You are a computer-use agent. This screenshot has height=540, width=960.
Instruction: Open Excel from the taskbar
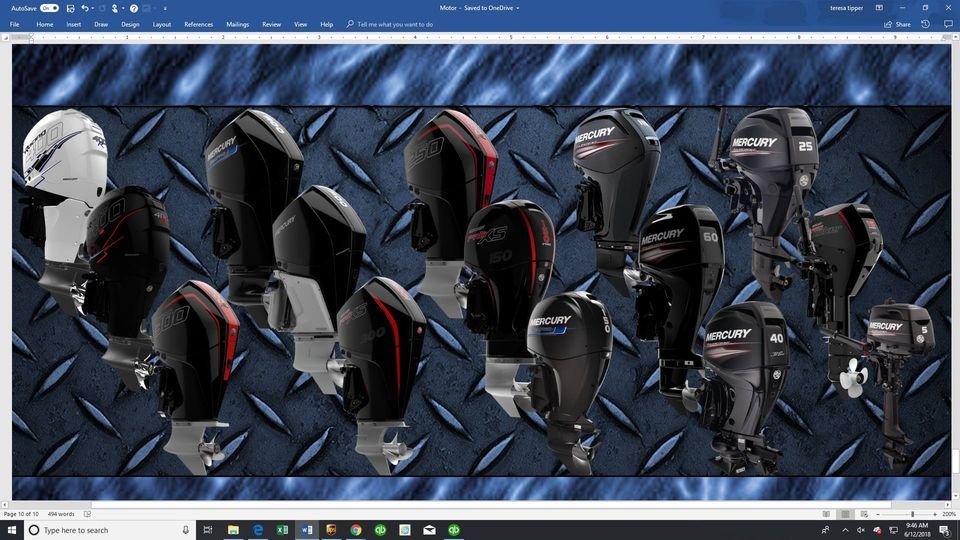coord(282,530)
